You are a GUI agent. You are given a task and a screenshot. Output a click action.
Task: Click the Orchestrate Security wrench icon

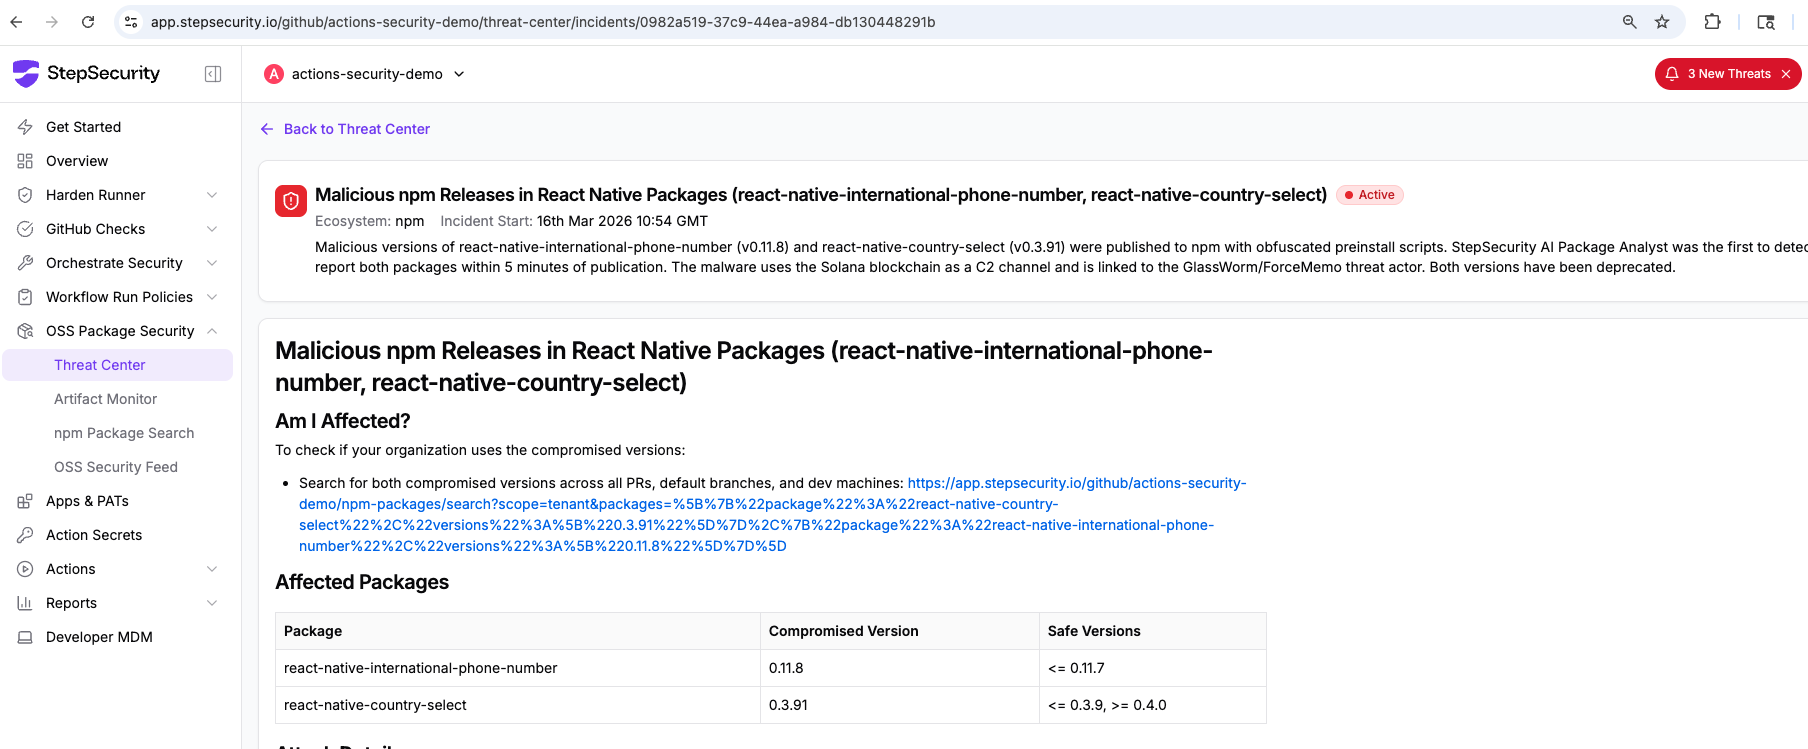[25, 263]
